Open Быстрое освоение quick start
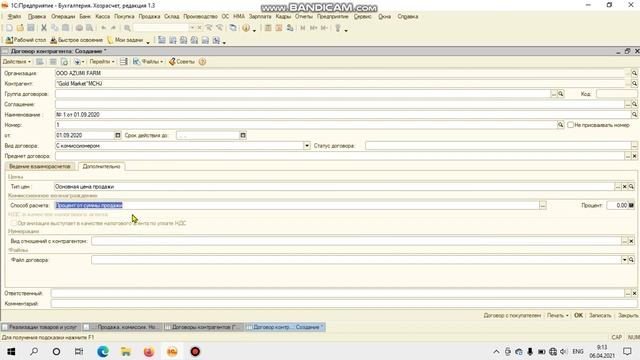The height and width of the screenshot is (360, 640). (x=76, y=40)
